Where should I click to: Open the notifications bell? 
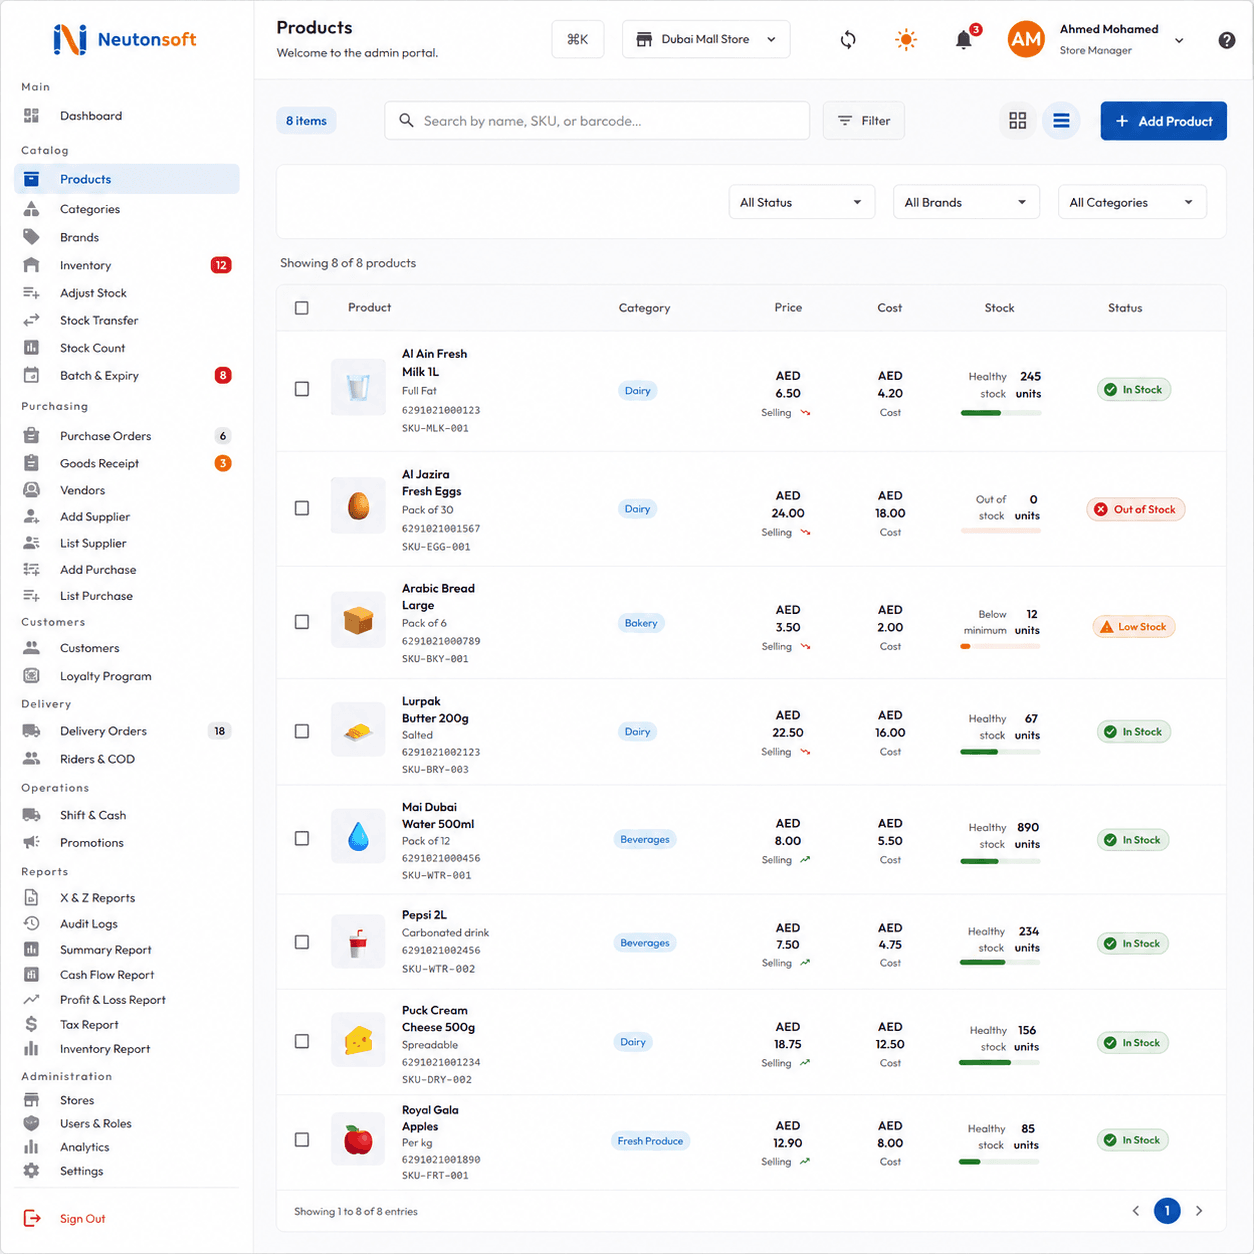point(964,40)
